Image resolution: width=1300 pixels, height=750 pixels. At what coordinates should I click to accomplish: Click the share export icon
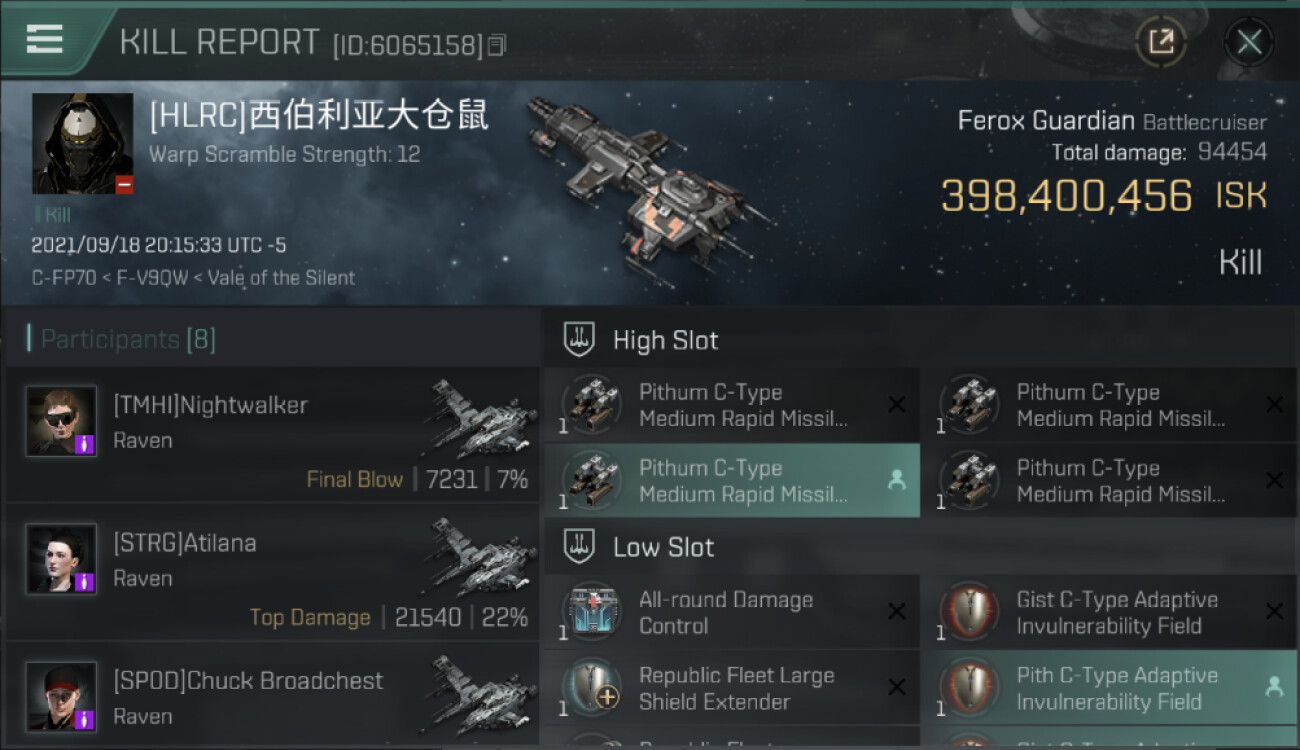click(1161, 41)
